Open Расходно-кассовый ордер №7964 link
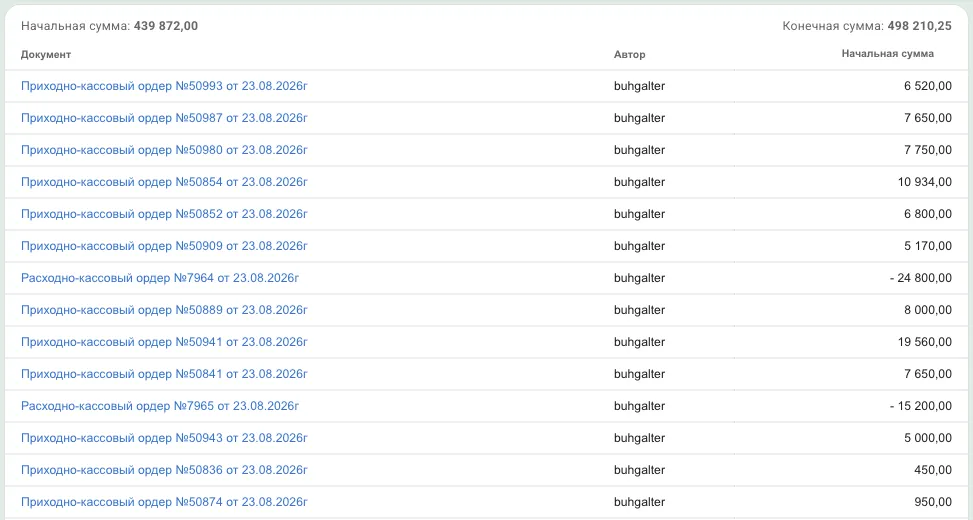The image size is (973, 520). coord(160,278)
